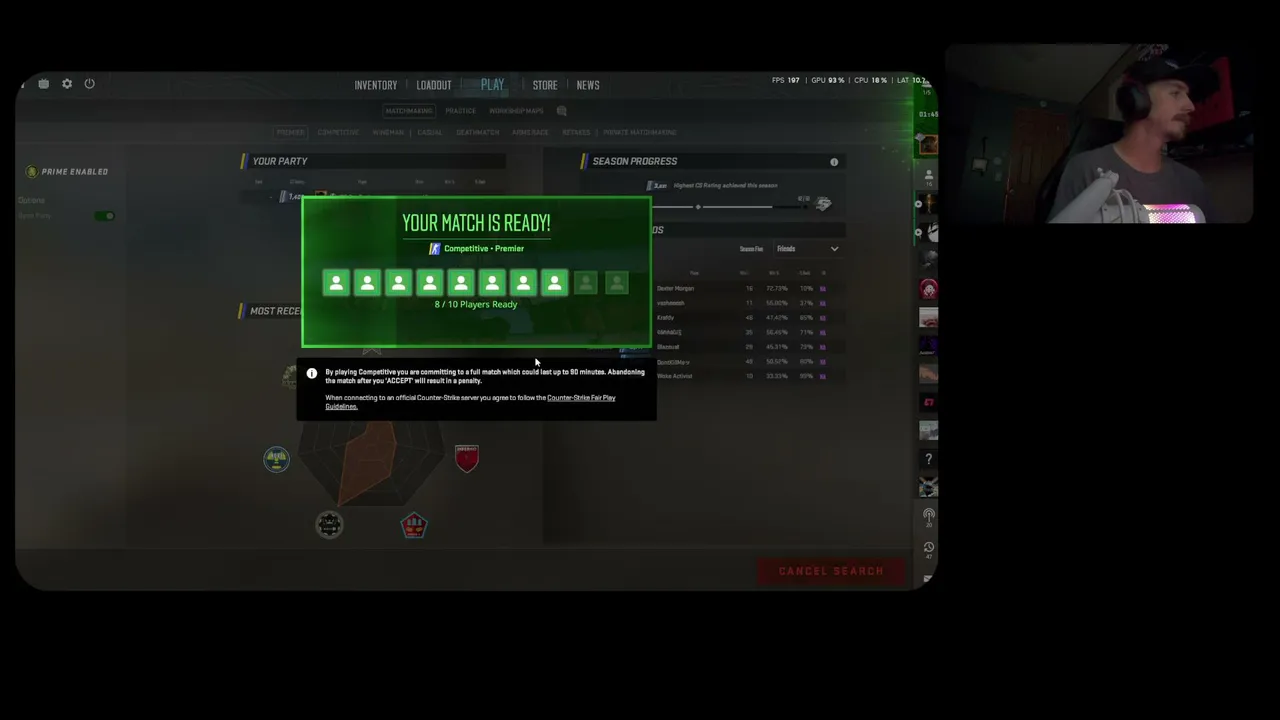Click the red skull friend avatar in sidebar
Viewport: 1280px width, 720px height.
click(929, 289)
